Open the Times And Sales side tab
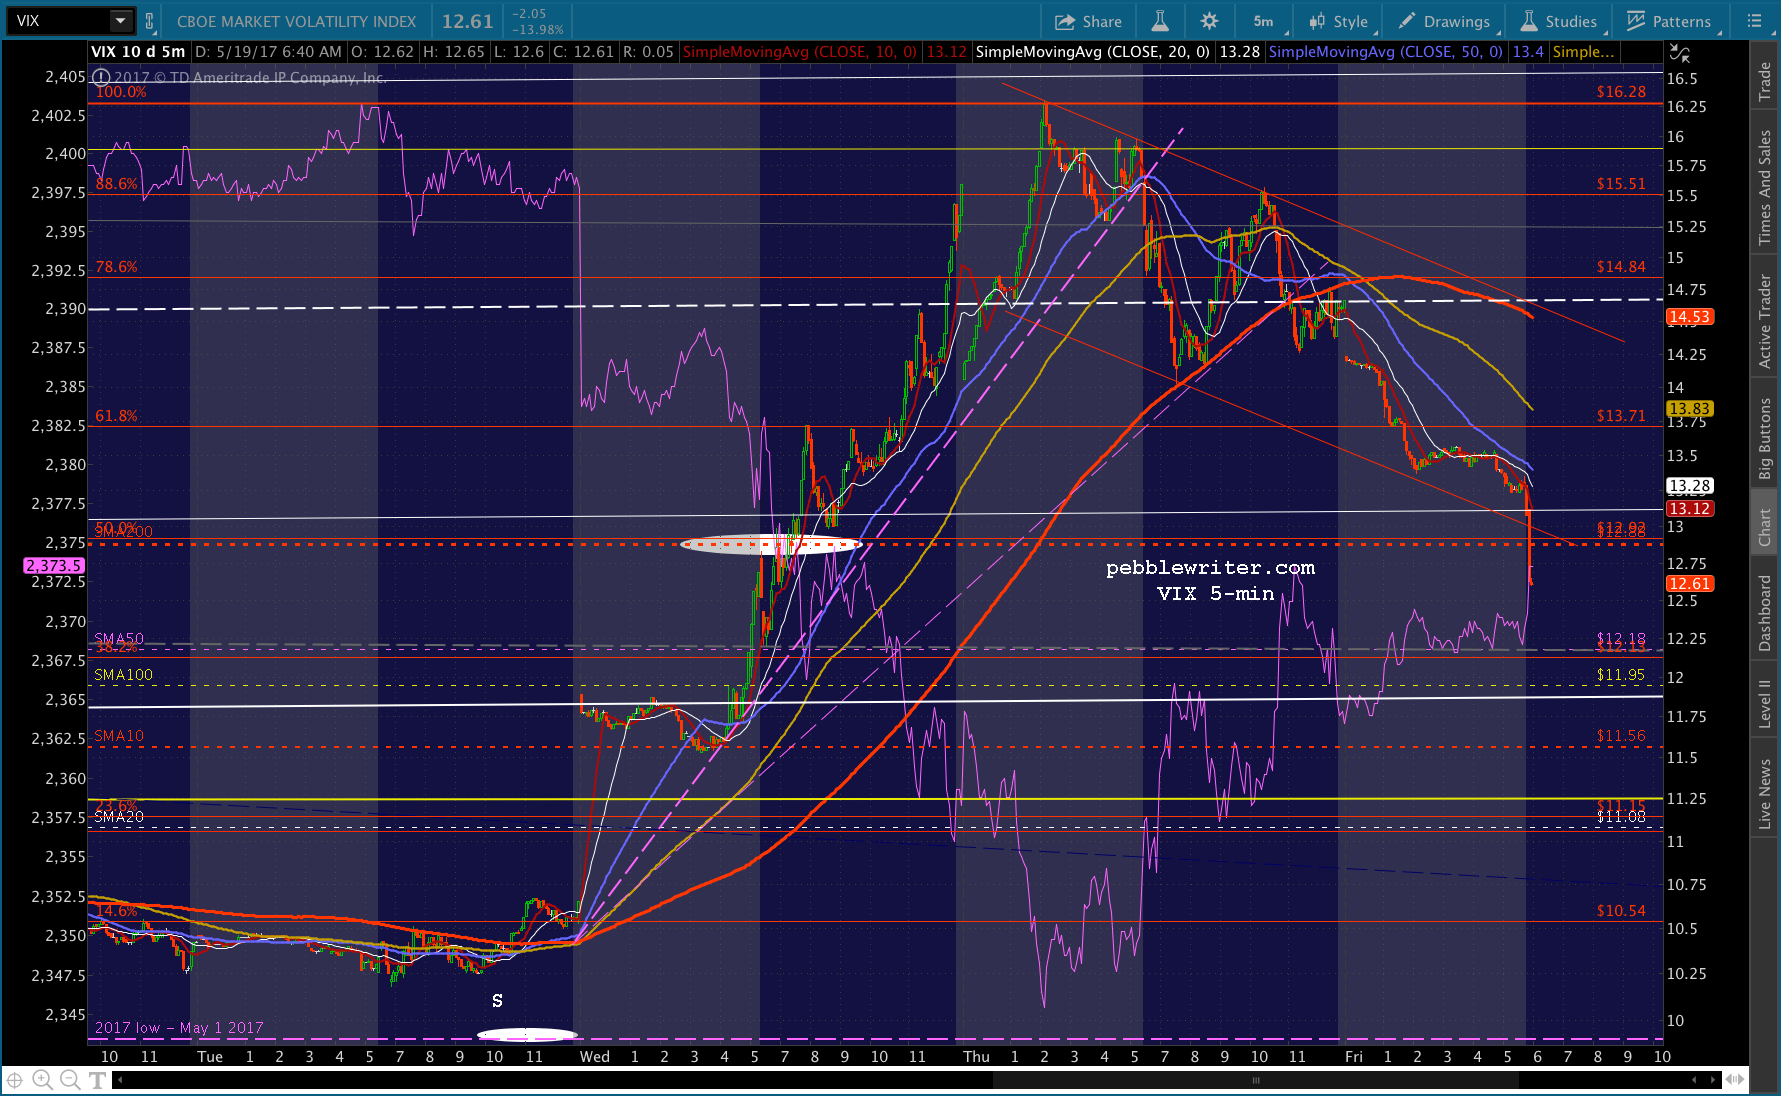This screenshot has width=1781, height=1096. [1765, 188]
